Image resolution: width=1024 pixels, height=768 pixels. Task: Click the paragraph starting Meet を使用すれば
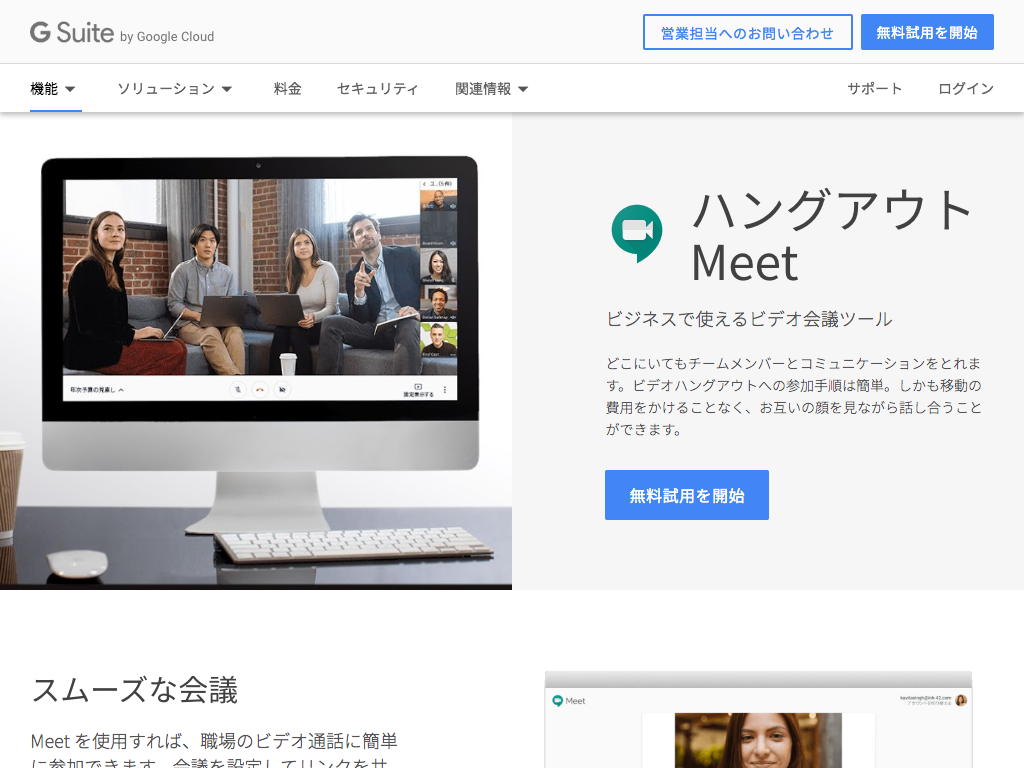[x=214, y=751]
